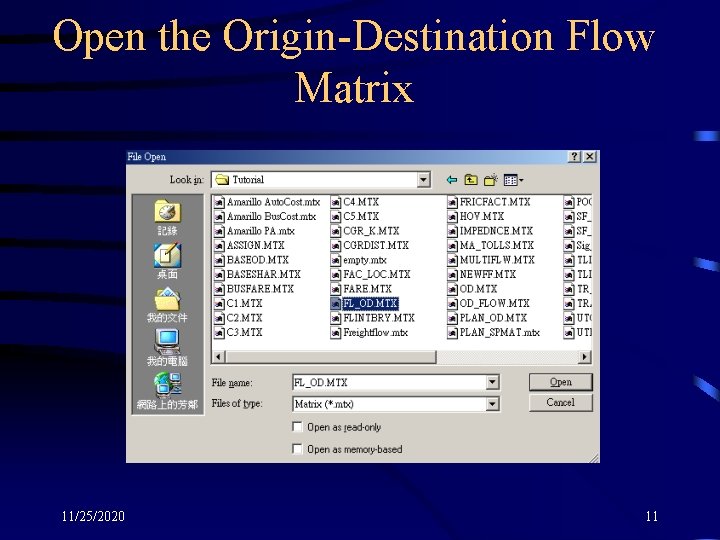This screenshot has height=540, width=720.
Task: Click the Cancel button
Action: [x=561, y=403]
